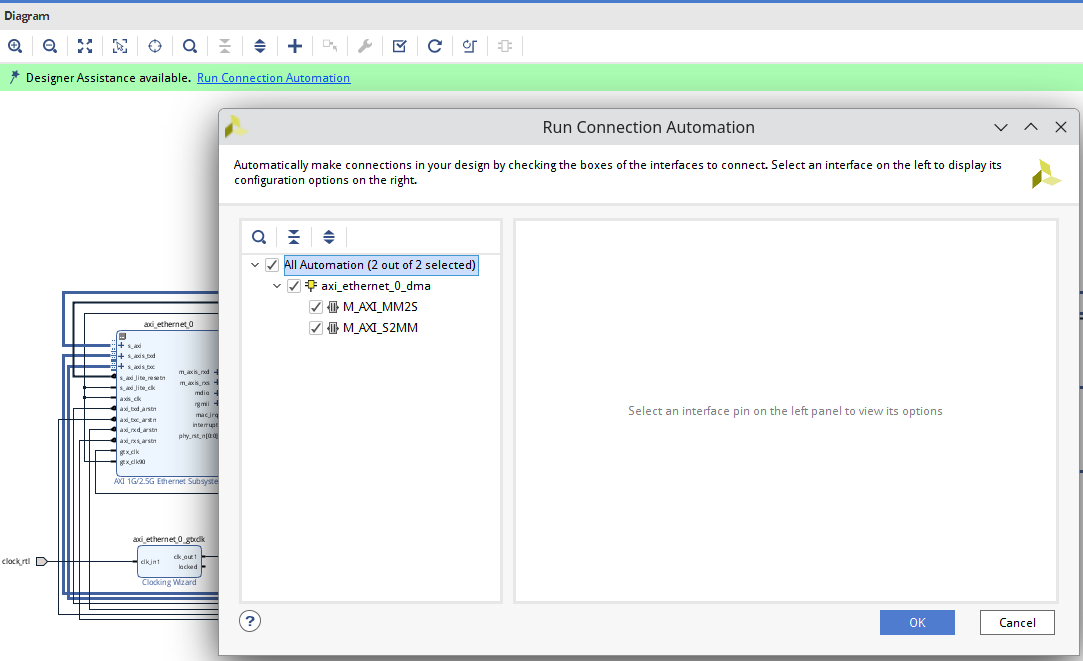Expand the s_axis_txc port on axi_ethernet_0
This screenshot has height=661, width=1083.
click(122, 366)
